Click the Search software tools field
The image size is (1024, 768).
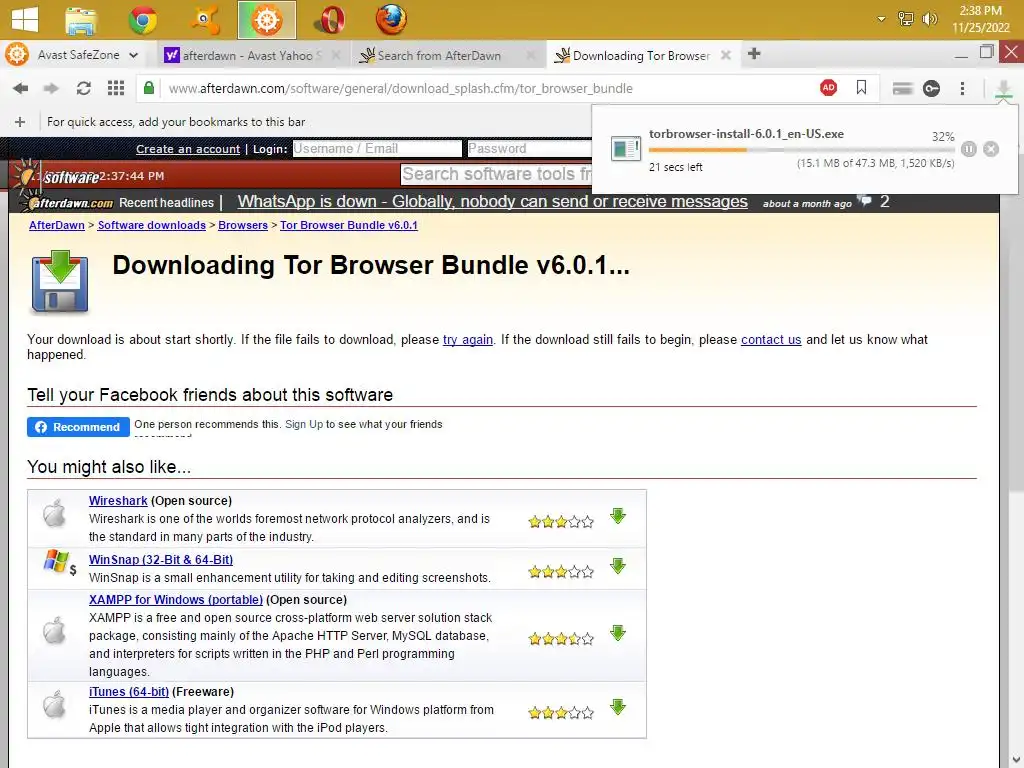[496, 174]
